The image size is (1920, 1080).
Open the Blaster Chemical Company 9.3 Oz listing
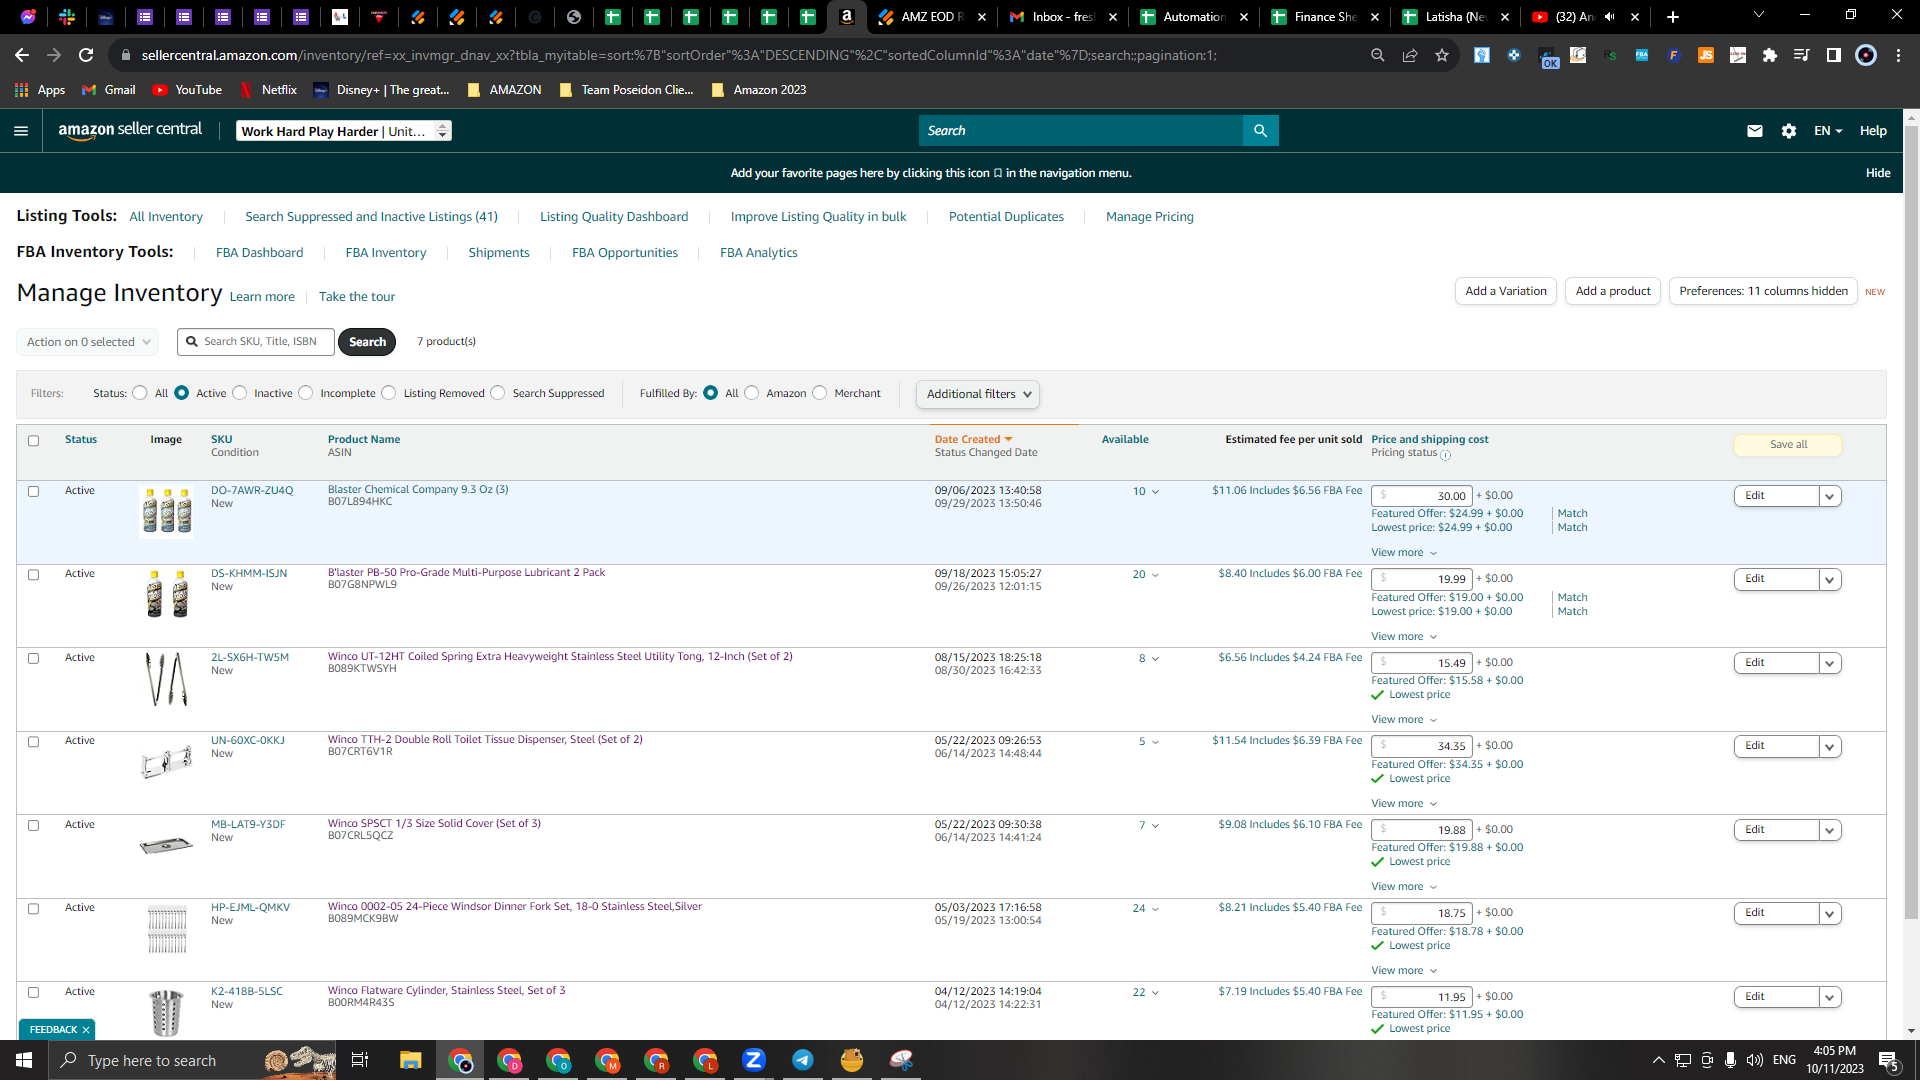click(418, 490)
